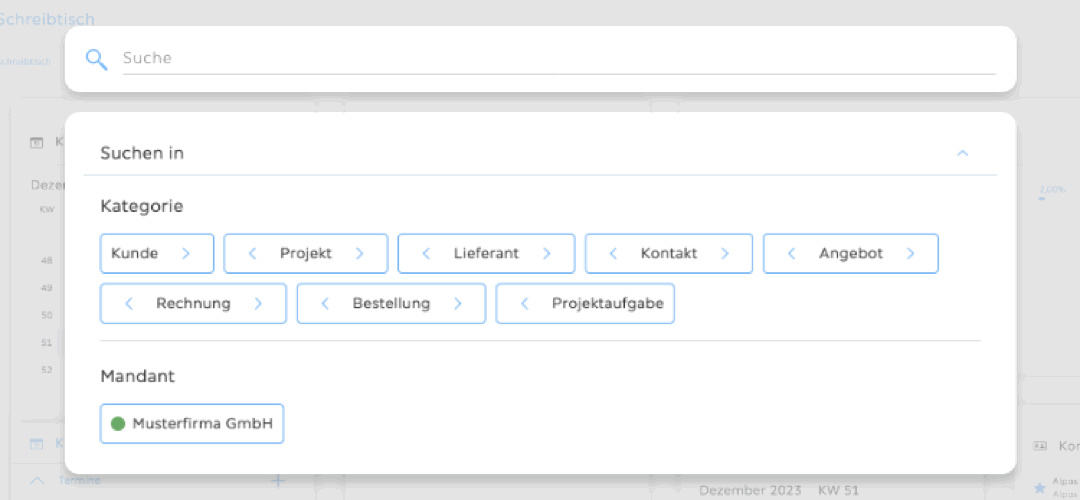Type in the Suche search field
1080x500 pixels.
click(x=558, y=58)
